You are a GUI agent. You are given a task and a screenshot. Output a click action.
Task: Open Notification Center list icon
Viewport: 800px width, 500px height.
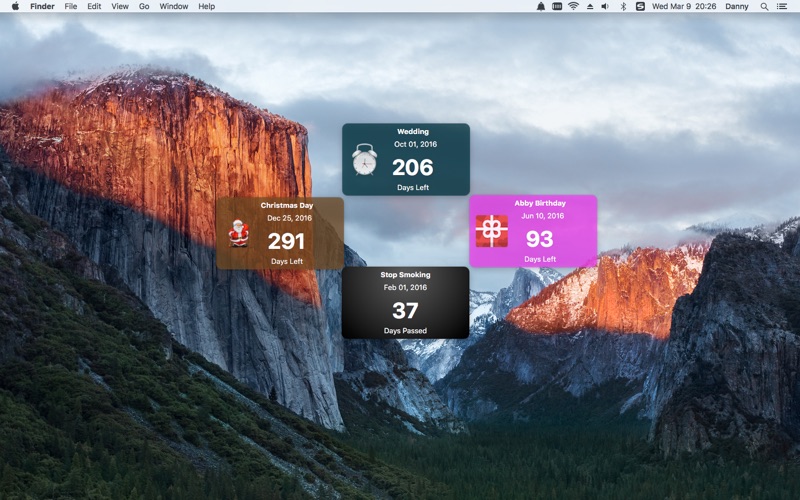coord(783,6)
